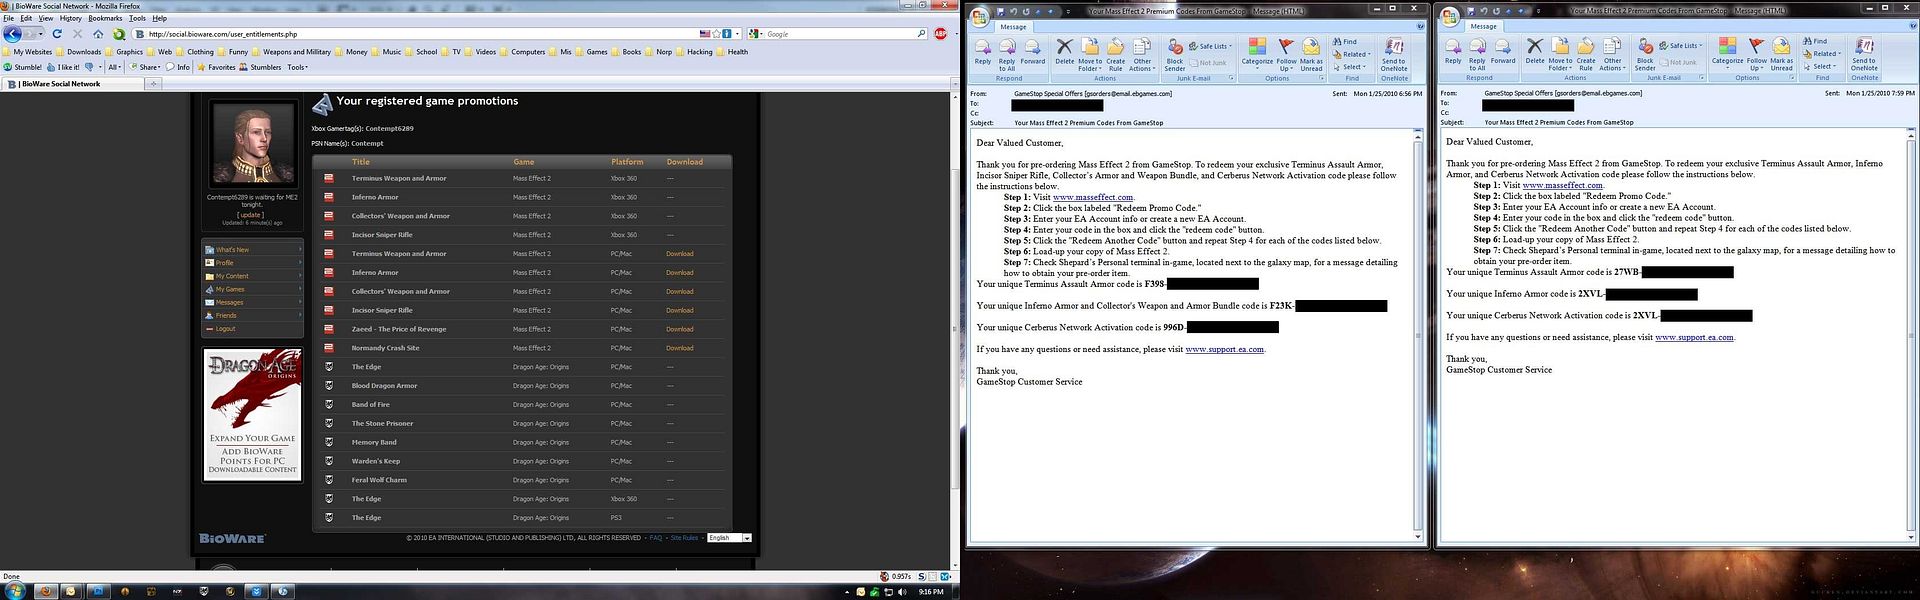Open the English language dropdown on BioWare page
Viewport: 1920px width, 600px height.
click(729, 538)
